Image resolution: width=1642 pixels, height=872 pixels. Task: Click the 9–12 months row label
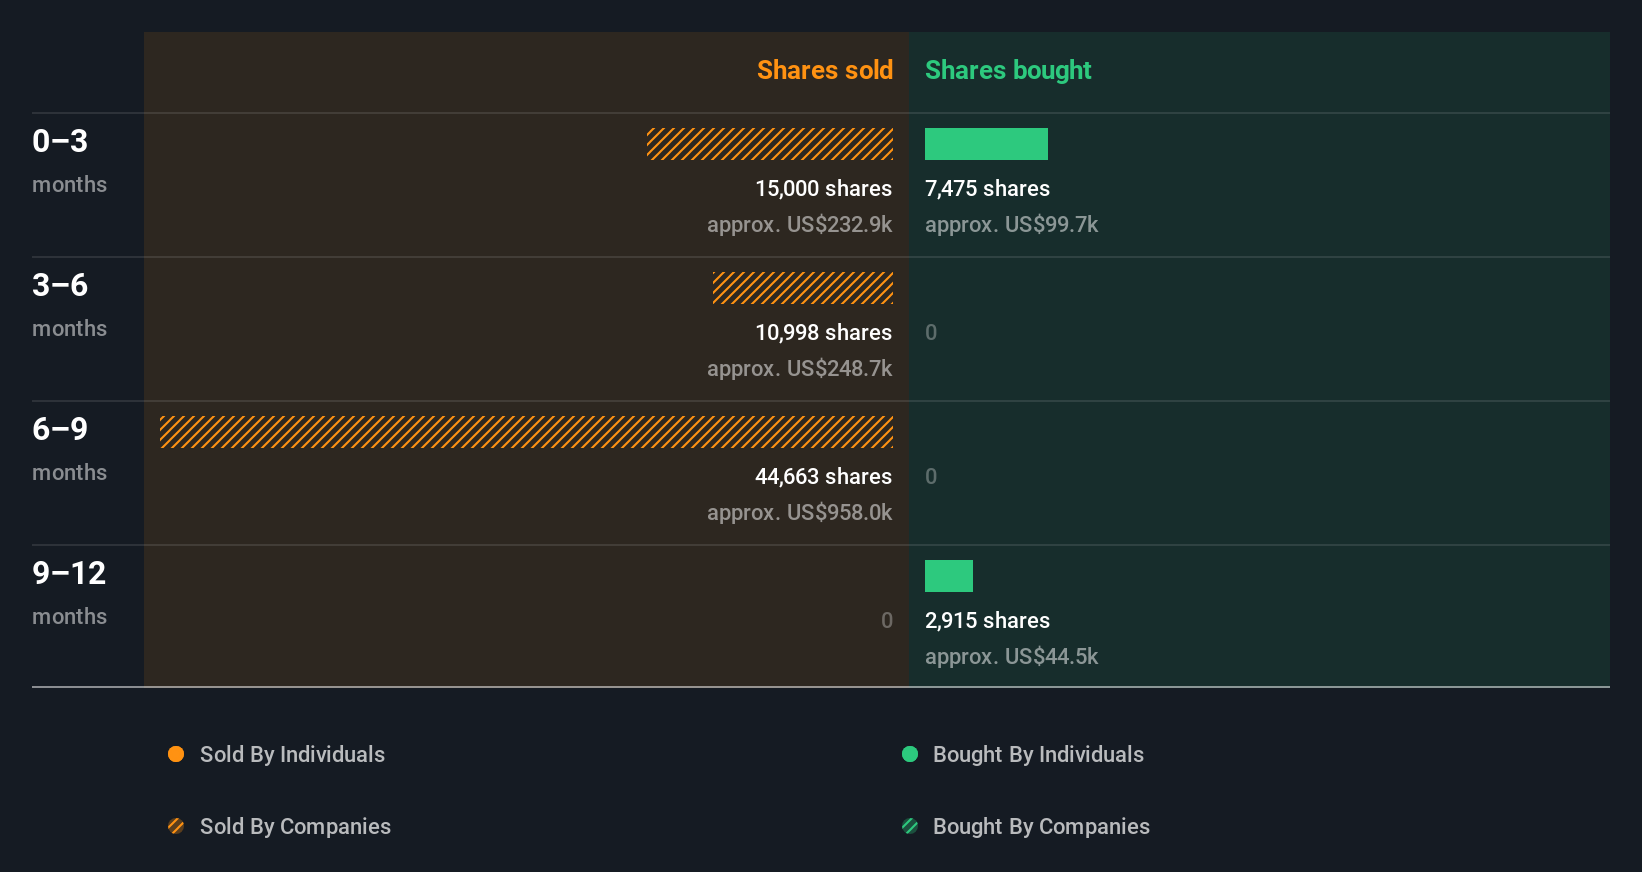pyautogui.click(x=69, y=593)
